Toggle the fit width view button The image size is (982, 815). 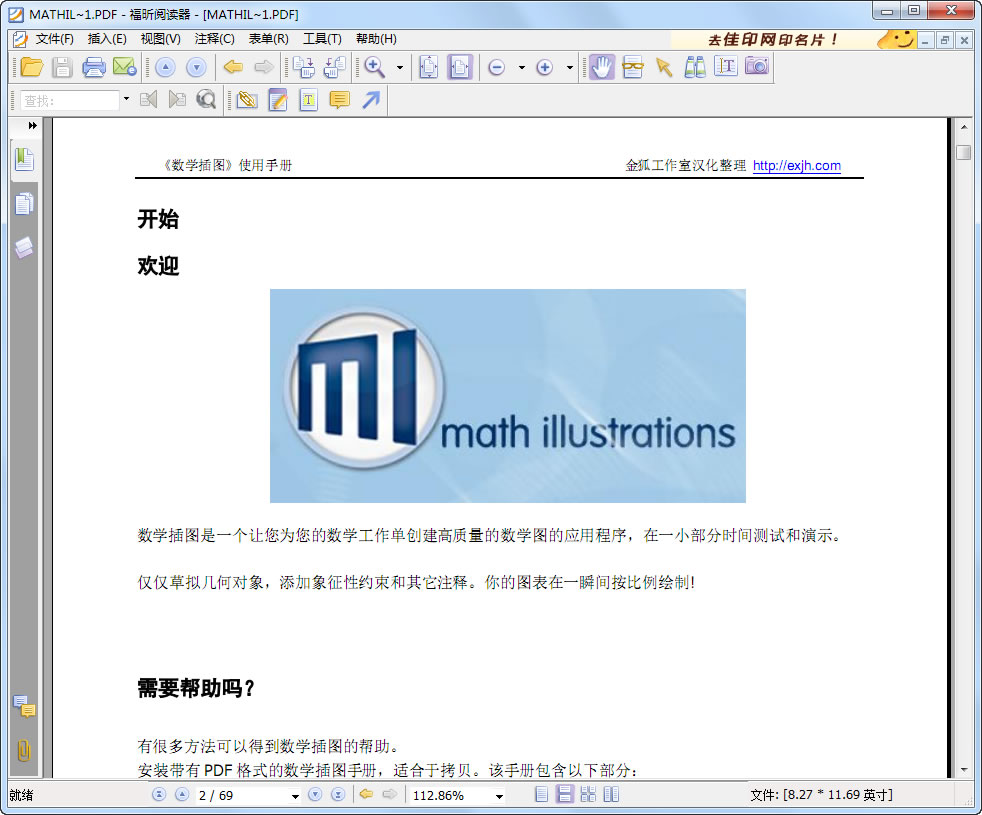click(x=459, y=67)
